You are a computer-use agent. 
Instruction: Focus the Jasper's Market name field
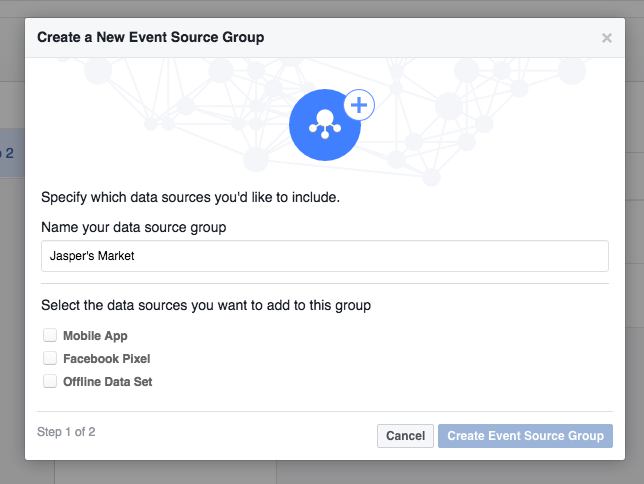click(325, 256)
